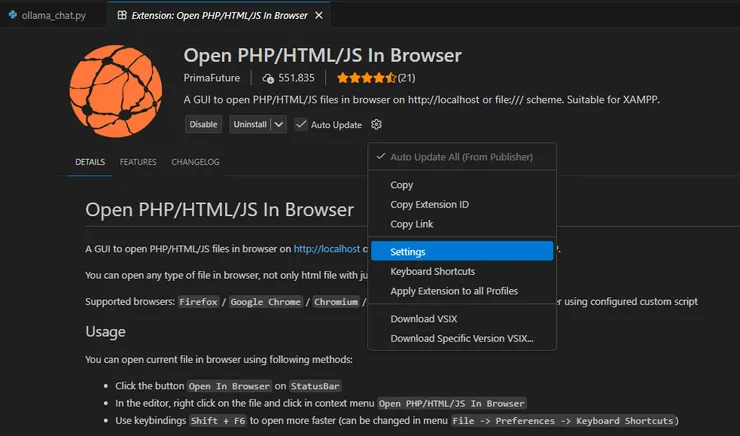Open the DETAILS tab

pyautogui.click(x=90, y=162)
